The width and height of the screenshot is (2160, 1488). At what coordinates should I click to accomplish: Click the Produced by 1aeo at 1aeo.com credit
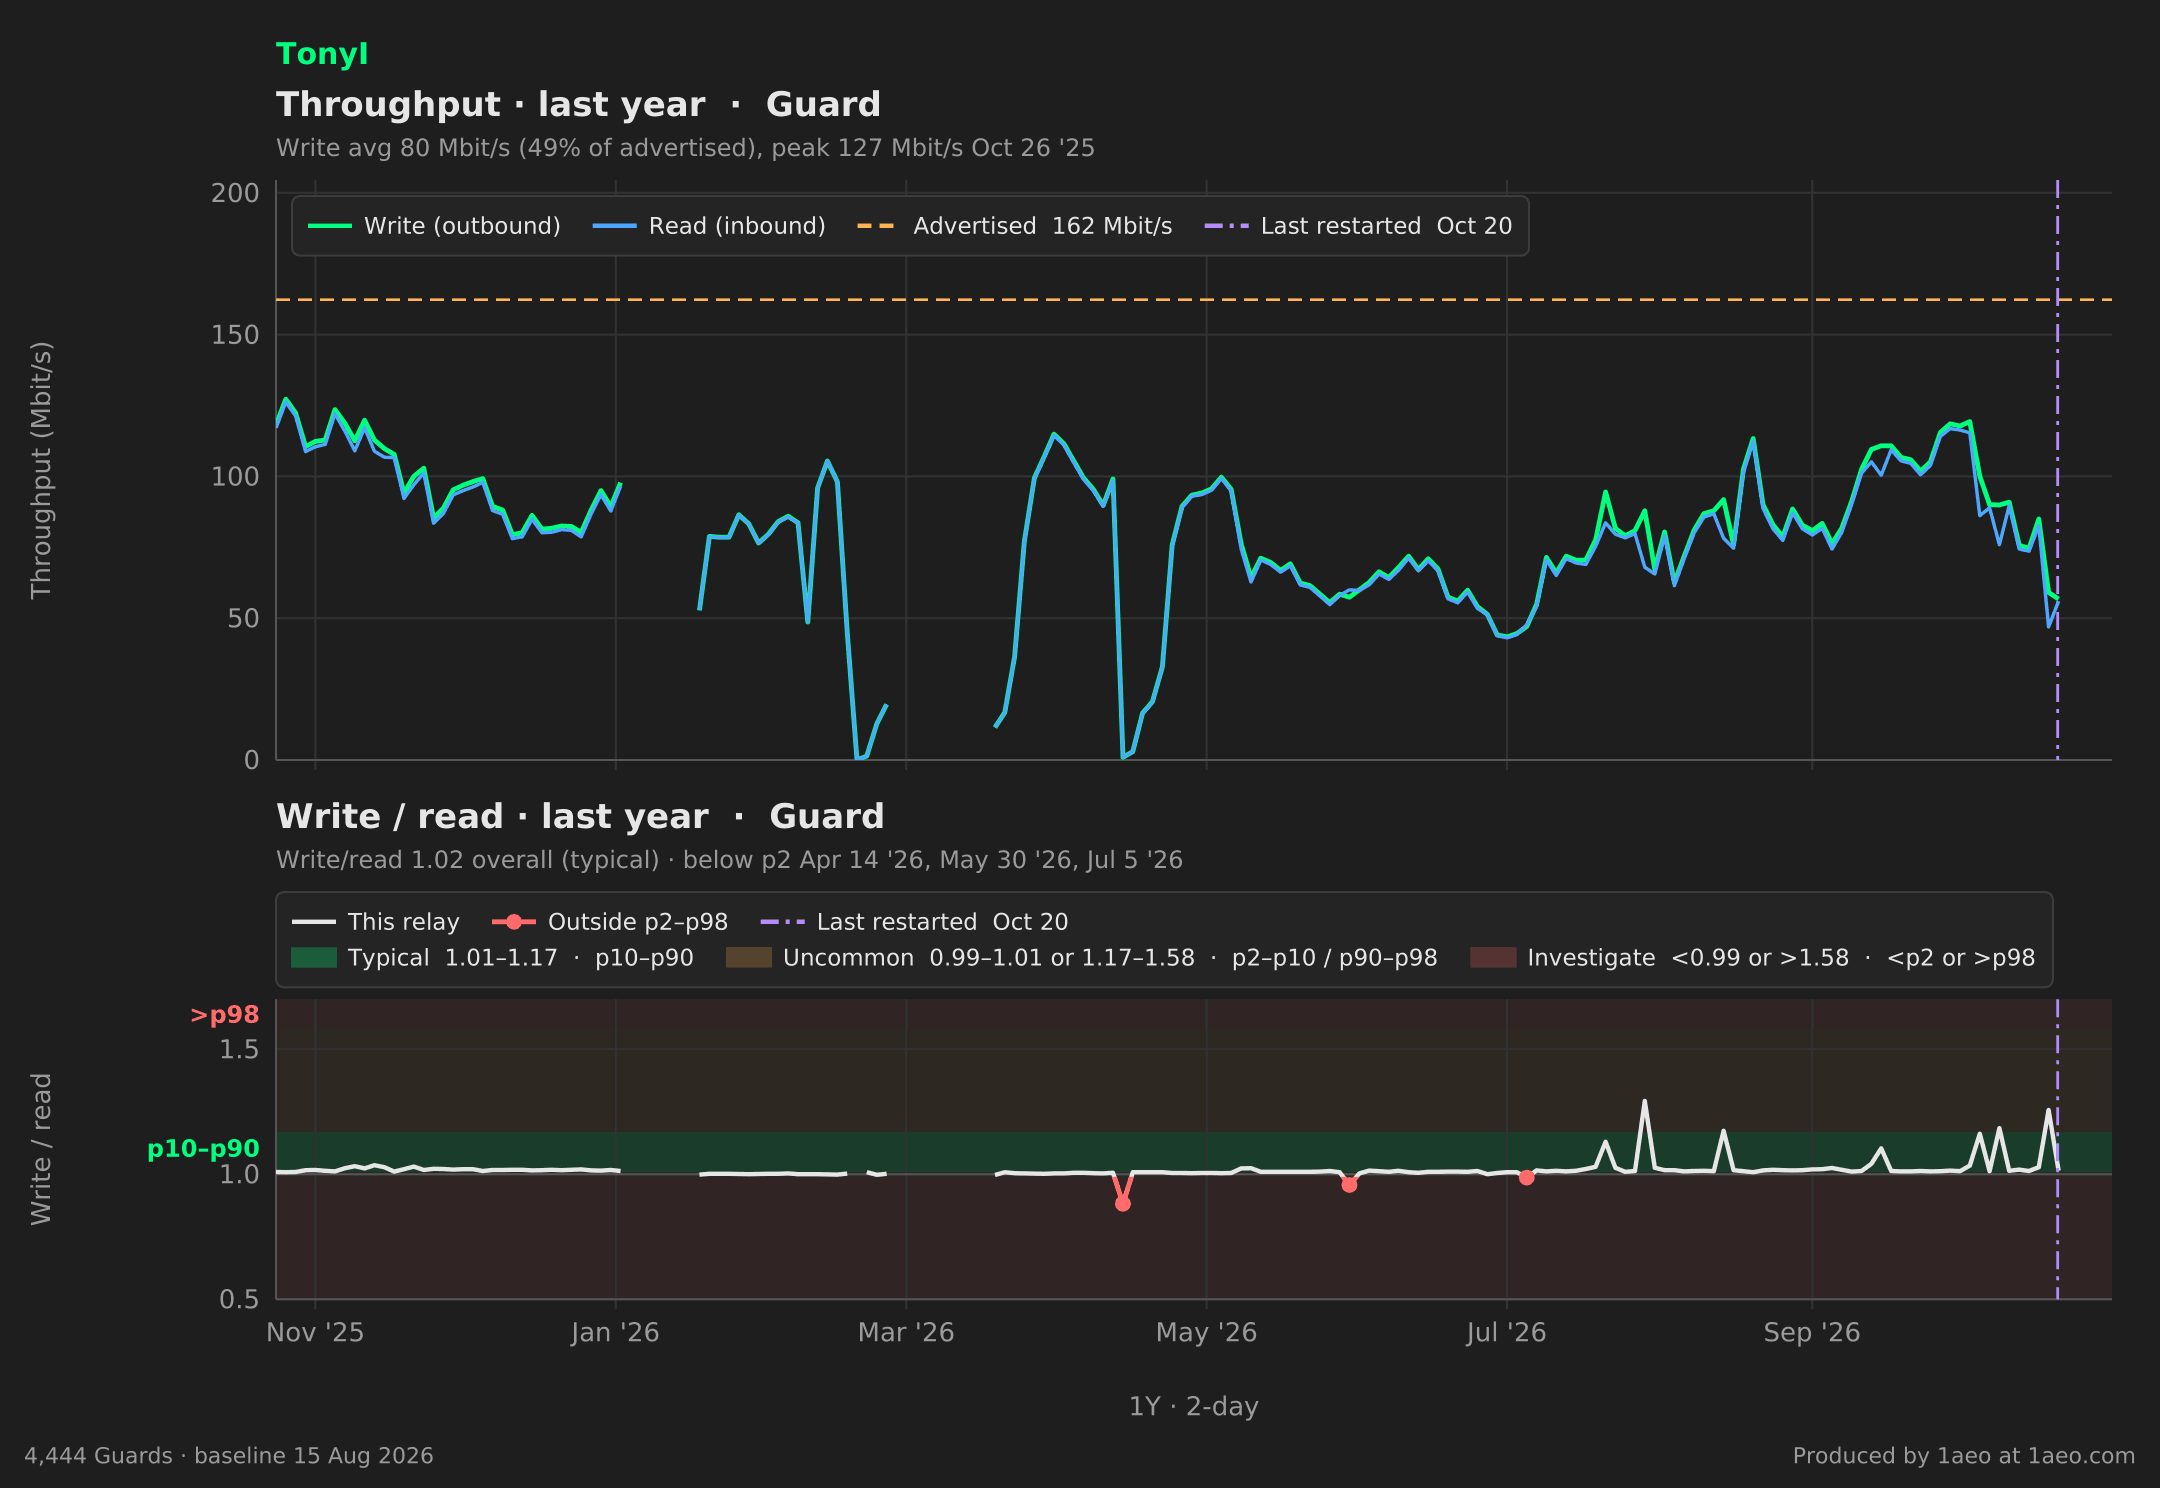[1964, 1456]
